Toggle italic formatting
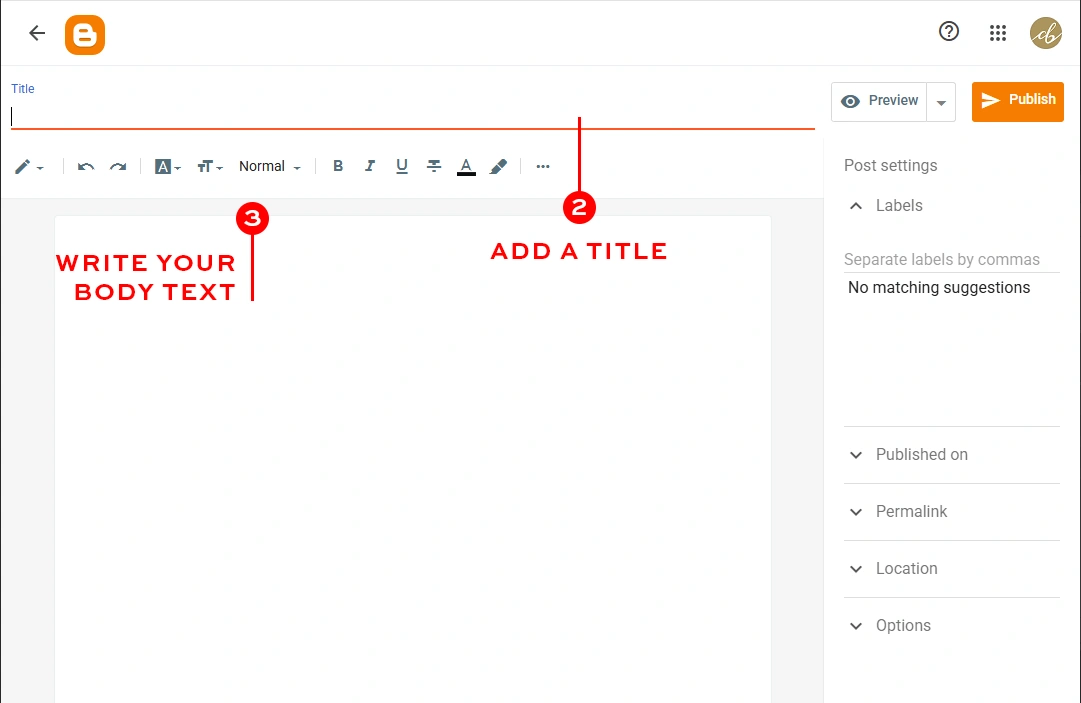 370,165
